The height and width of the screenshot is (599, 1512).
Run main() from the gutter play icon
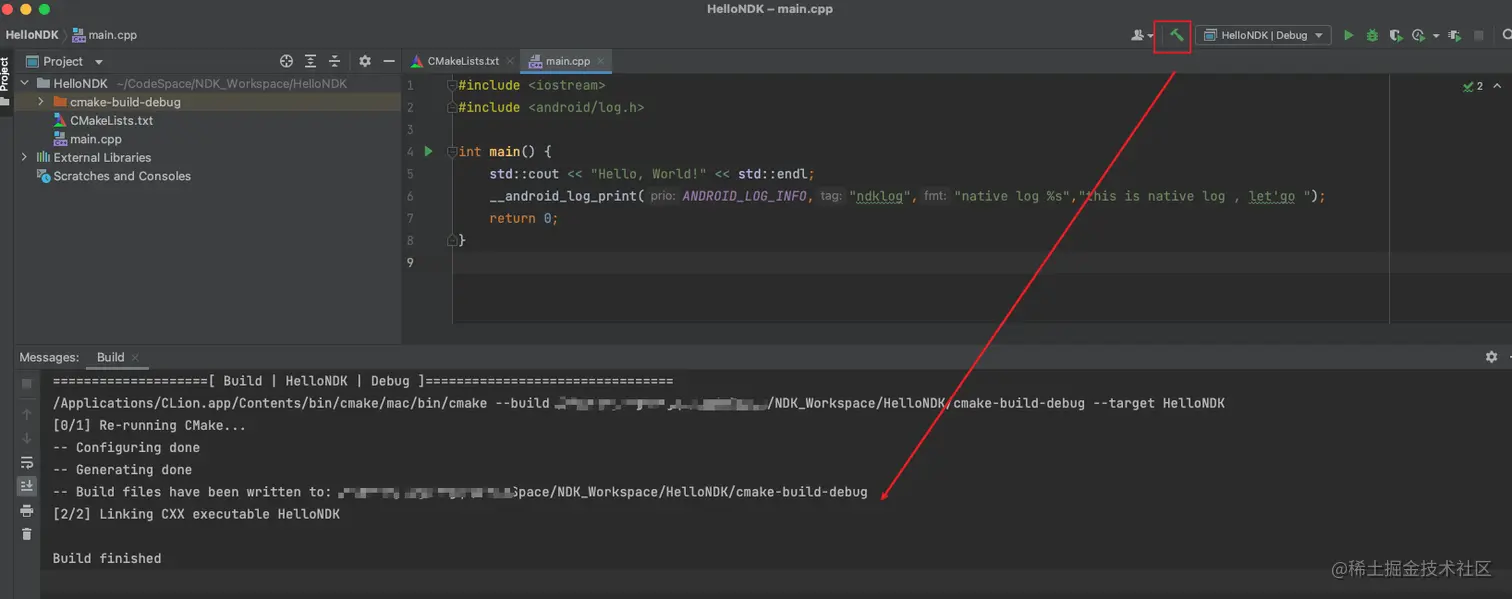pos(428,152)
